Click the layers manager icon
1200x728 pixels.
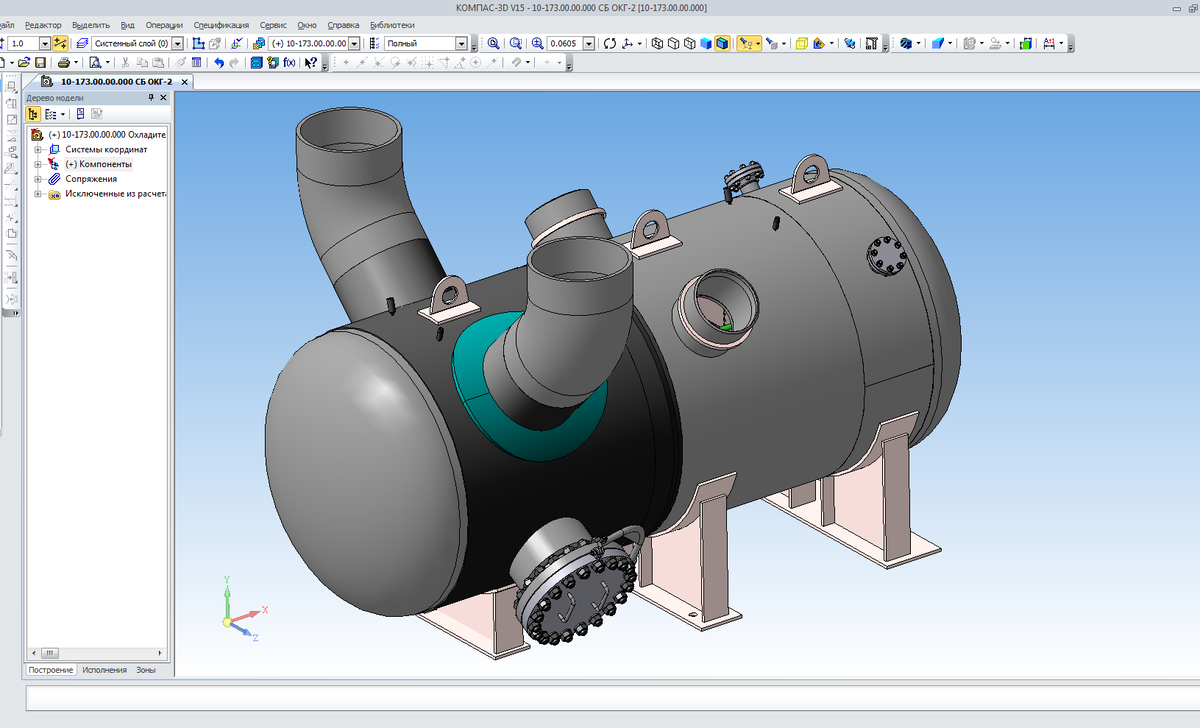coord(82,44)
